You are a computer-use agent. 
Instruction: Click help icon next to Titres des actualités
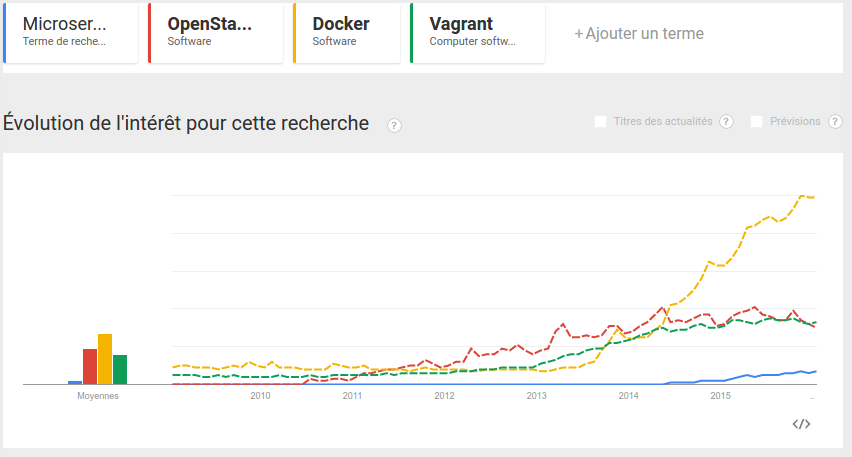(726, 122)
